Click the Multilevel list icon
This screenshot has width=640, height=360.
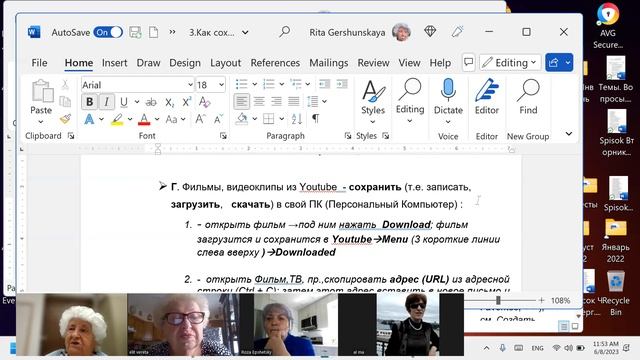(x=296, y=84)
